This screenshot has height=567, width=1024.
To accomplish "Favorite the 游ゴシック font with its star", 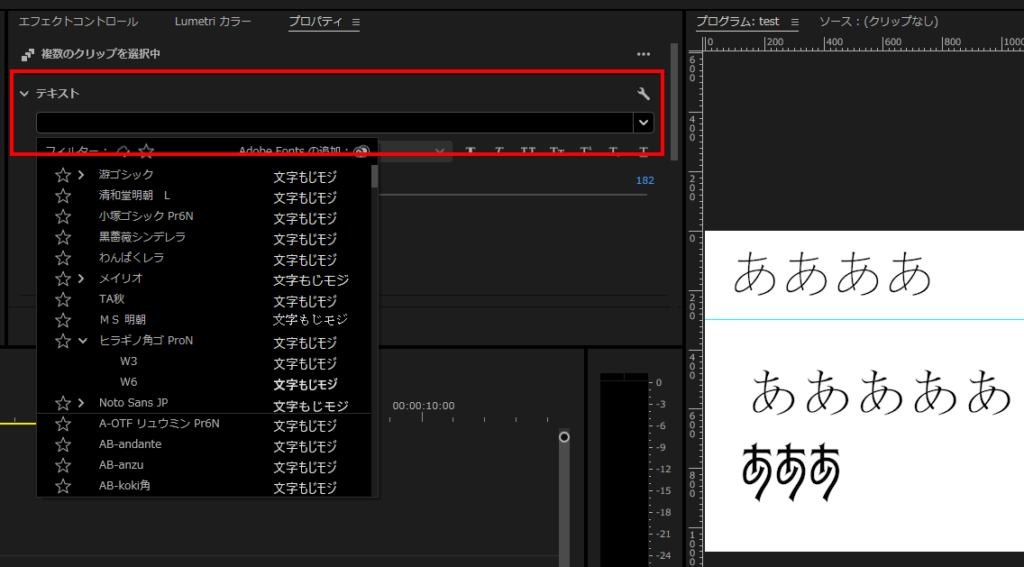I will click(63, 175).
